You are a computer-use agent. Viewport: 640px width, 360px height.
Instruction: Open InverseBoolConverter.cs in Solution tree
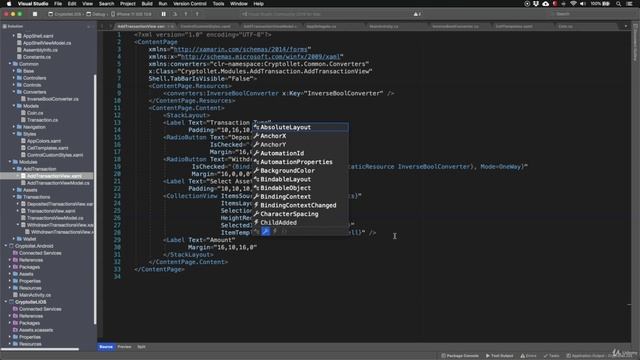53,99
